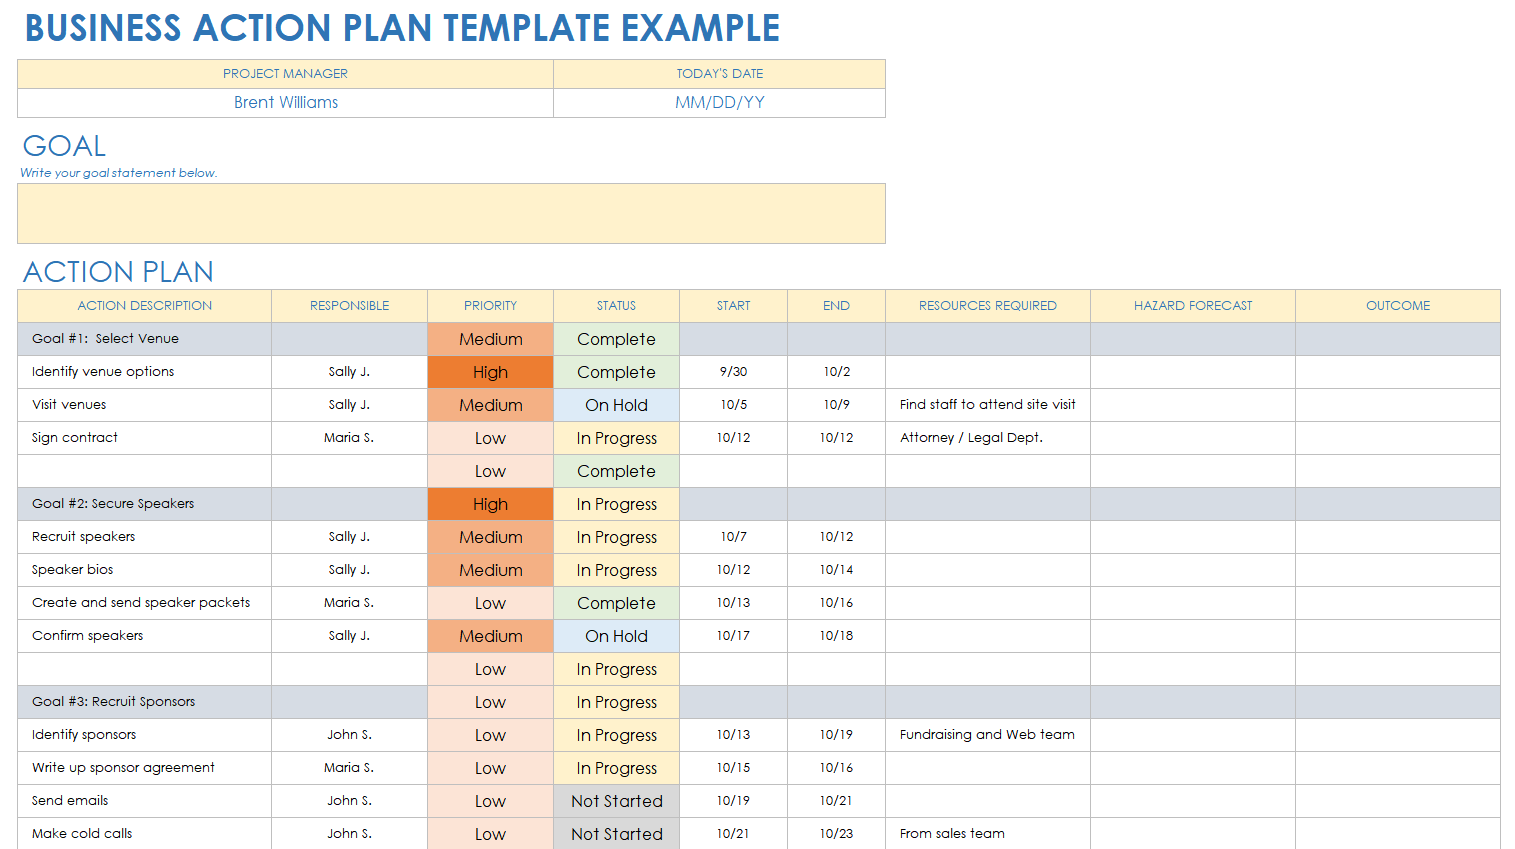
Task: Select 10/15 start date for sponsor agreement
Action: (733, 768)
